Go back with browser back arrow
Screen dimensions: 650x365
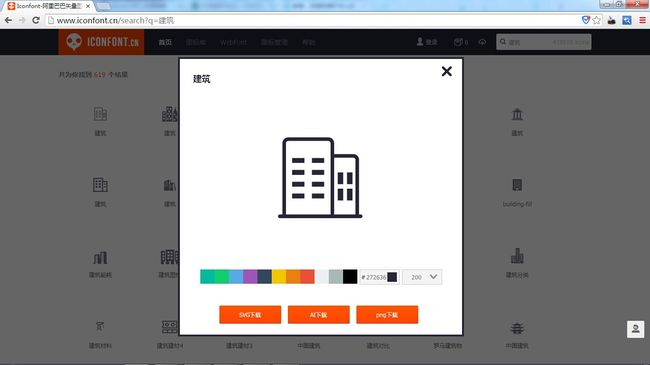(x=8, y=20)
